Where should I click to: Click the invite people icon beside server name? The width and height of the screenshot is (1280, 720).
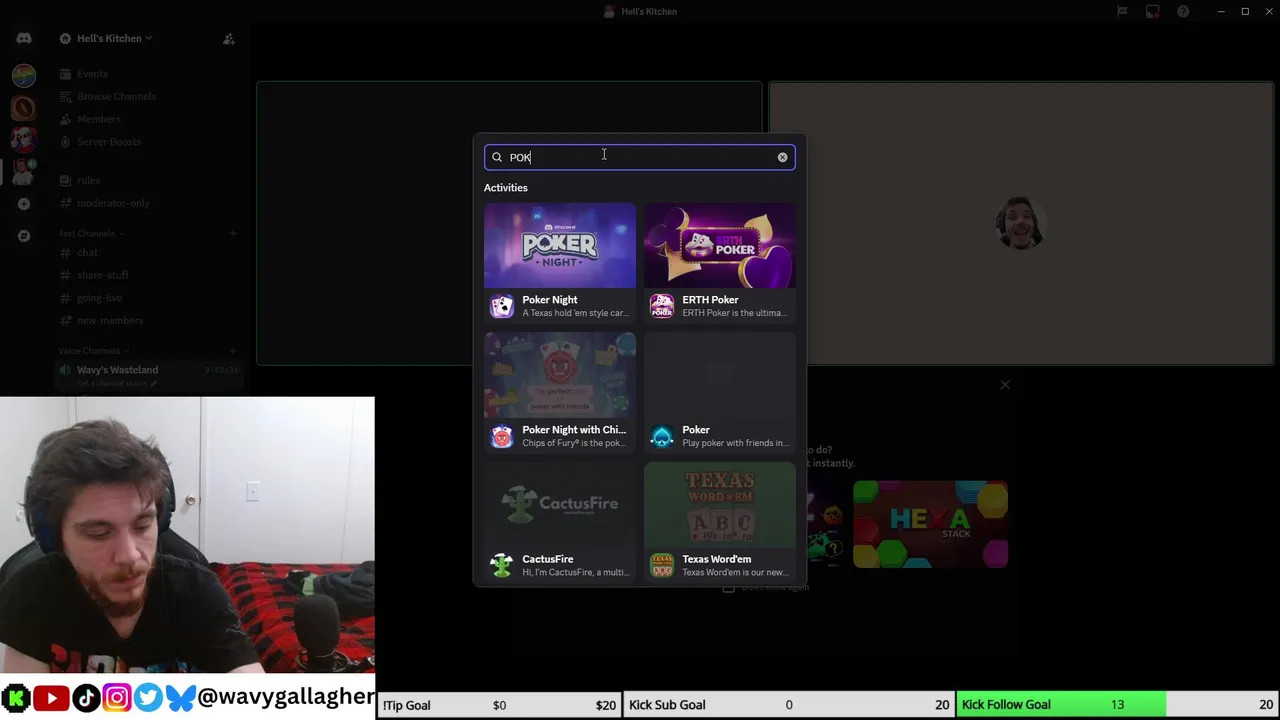[x=228, y=39]
